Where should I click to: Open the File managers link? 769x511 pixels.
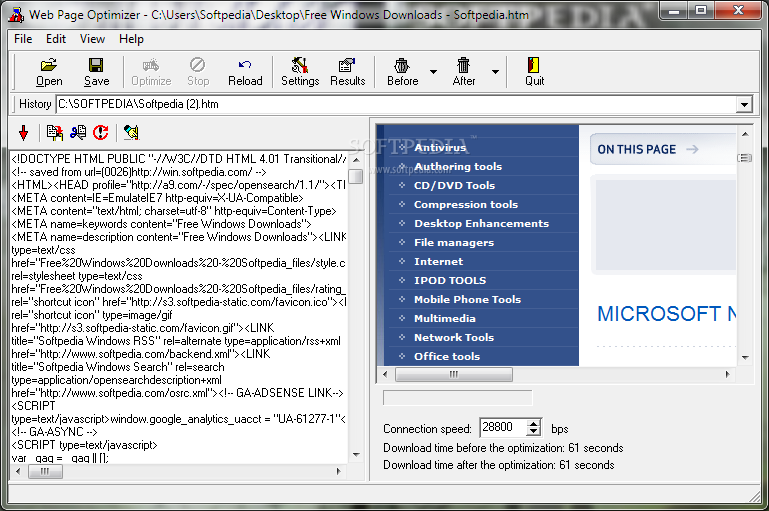[454, 242]
